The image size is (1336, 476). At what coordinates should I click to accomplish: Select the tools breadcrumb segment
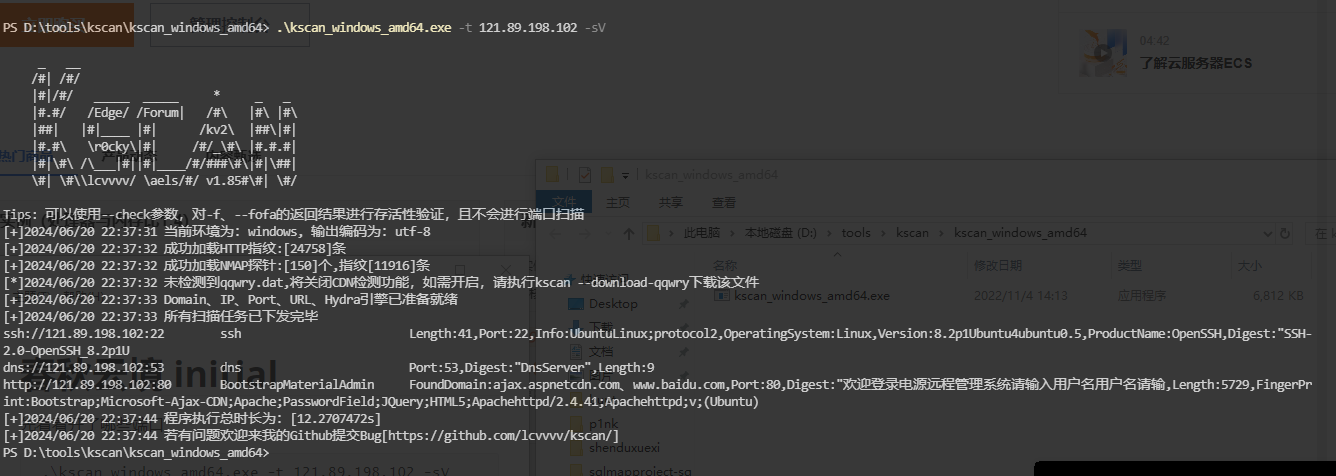[x=856, y=233]
